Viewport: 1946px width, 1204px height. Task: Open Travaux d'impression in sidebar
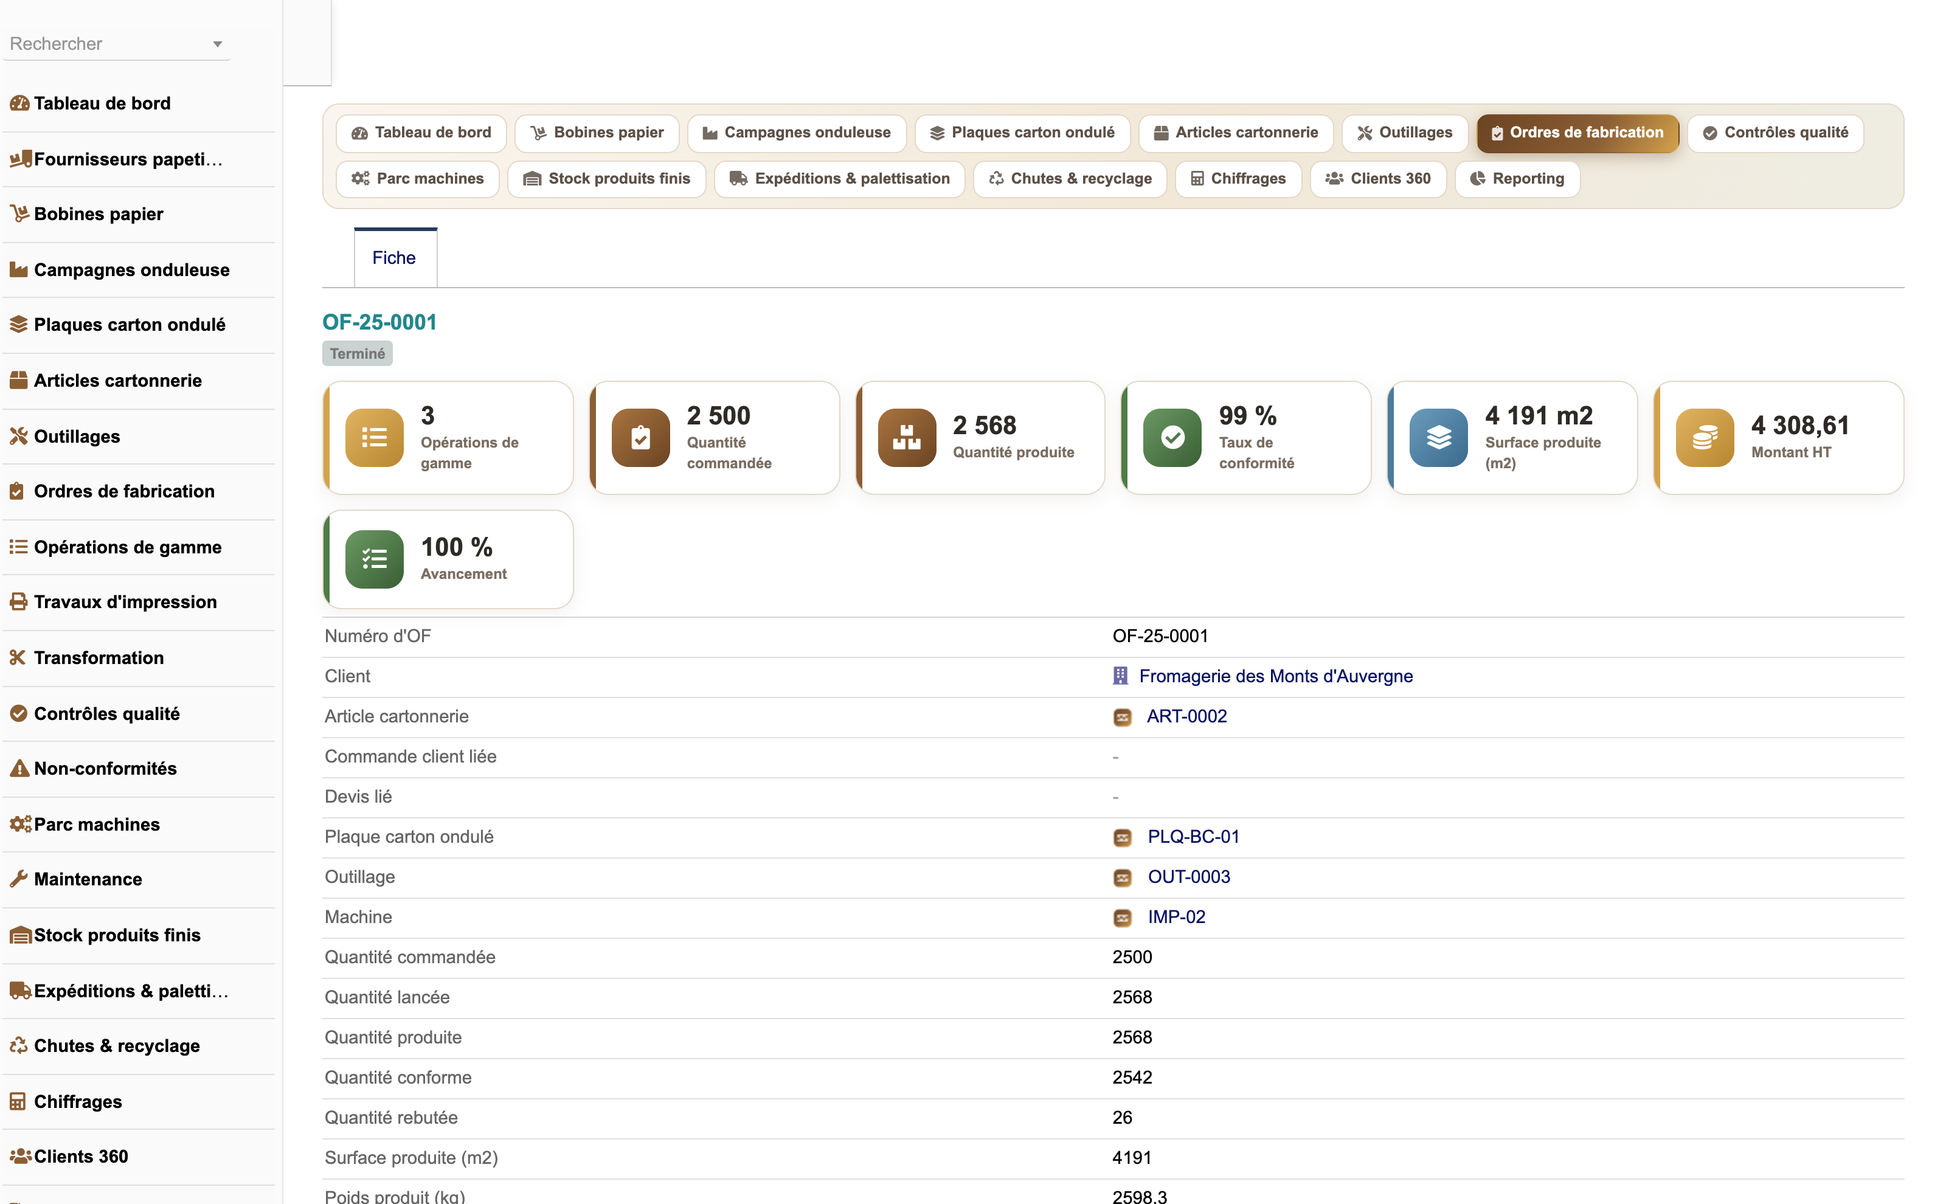point(125,602)
